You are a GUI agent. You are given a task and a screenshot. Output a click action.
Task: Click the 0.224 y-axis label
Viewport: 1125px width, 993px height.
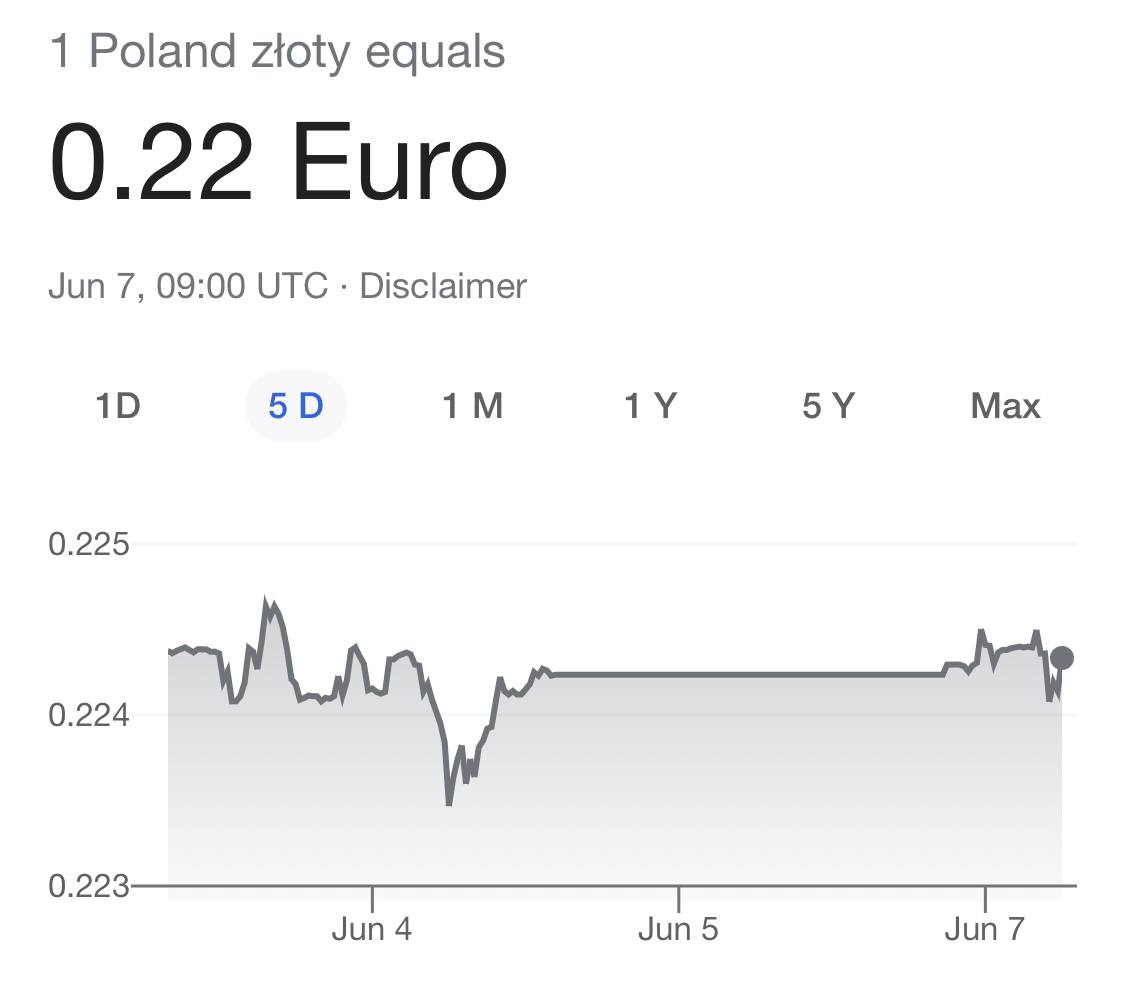click(x=89, y=715)
